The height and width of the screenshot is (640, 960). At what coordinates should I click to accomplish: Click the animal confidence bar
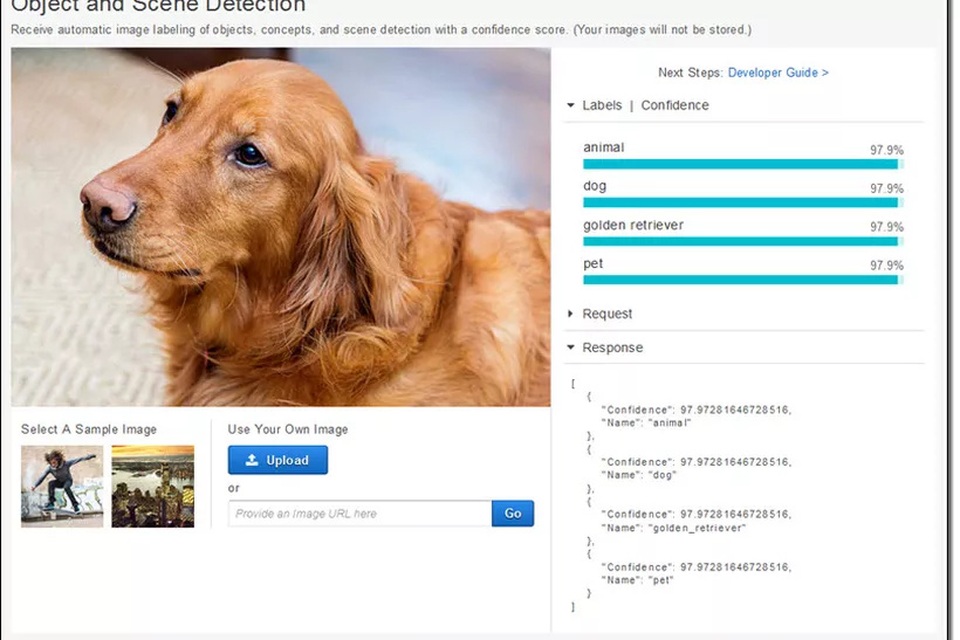tap(740, 162)
